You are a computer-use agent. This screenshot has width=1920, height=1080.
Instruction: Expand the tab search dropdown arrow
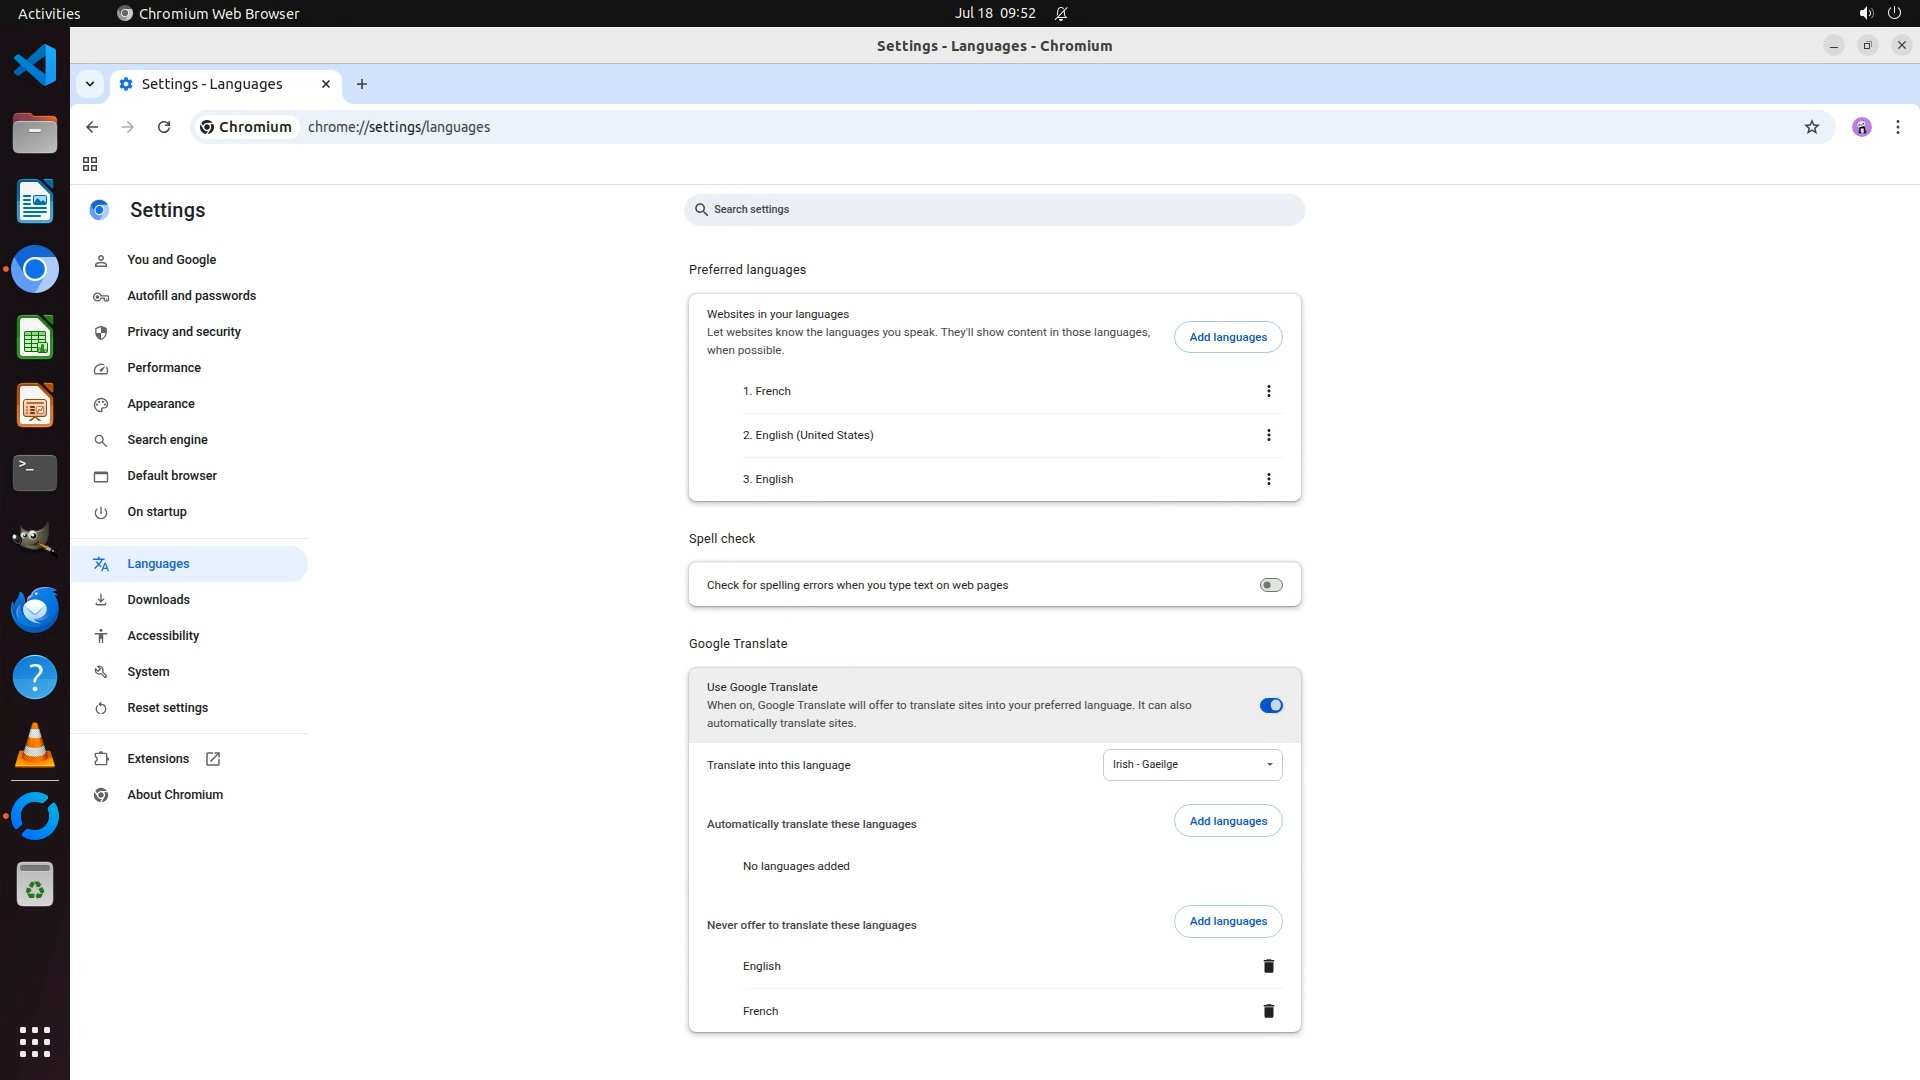tap(90, 84)
